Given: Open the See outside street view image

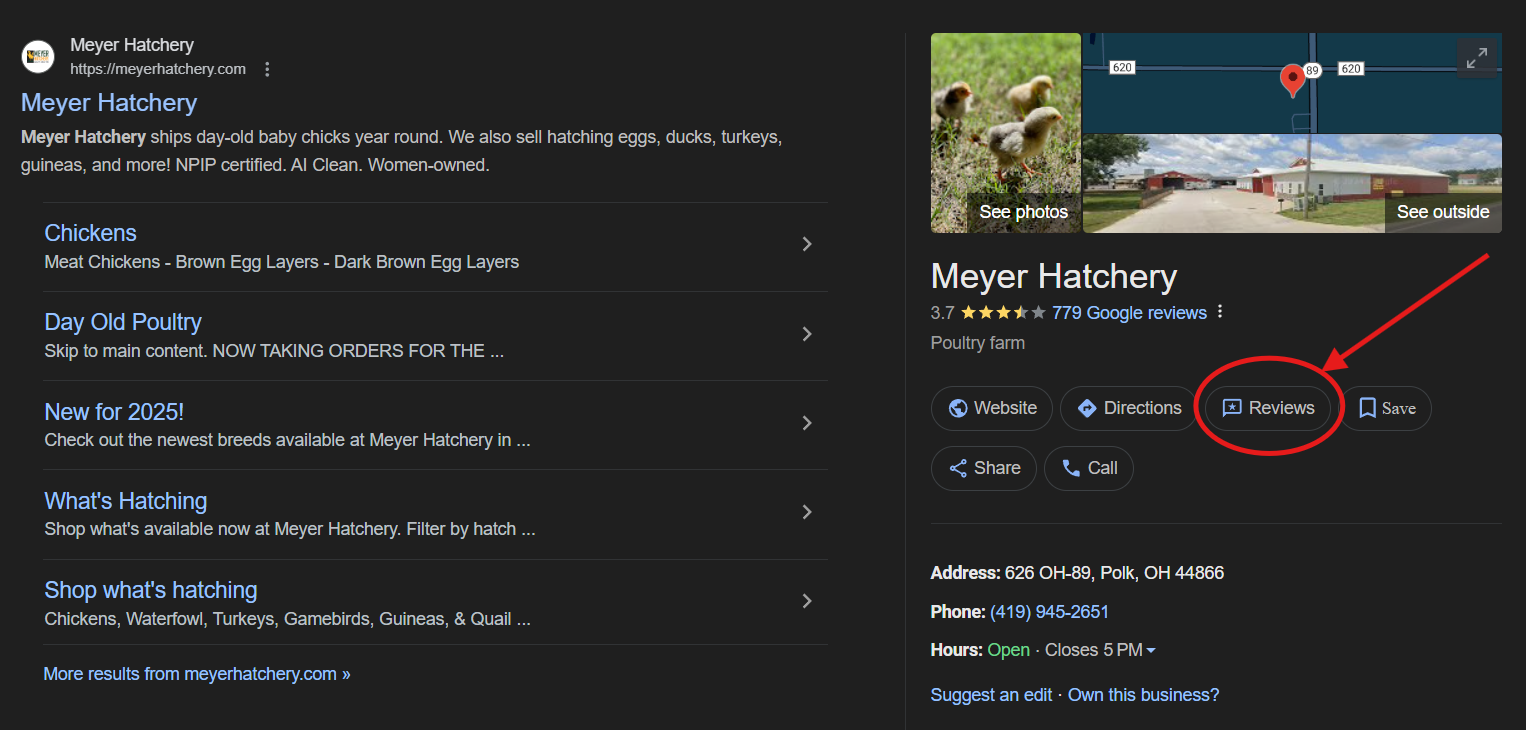Looking at the screenshot, I should [1291, 184].
